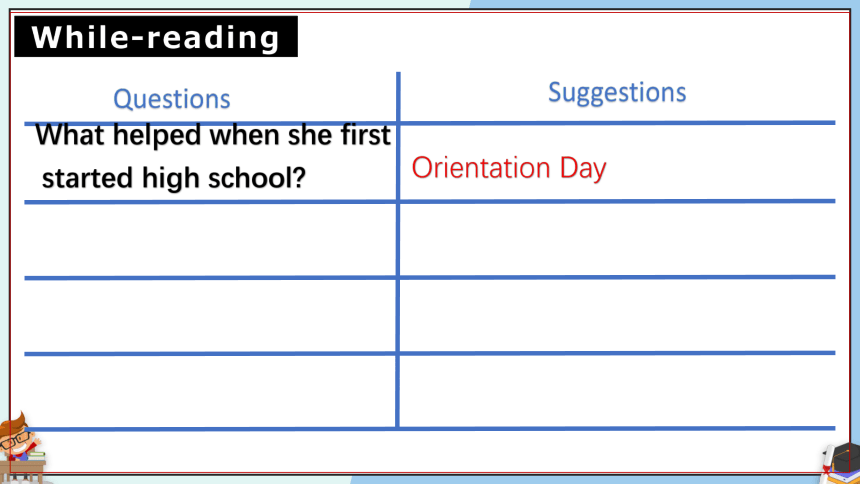Image resolution: width=860 pixels, height=484 pixels.
Task: Click the line beneath the Suggestions header
Action: click(618, 122)
